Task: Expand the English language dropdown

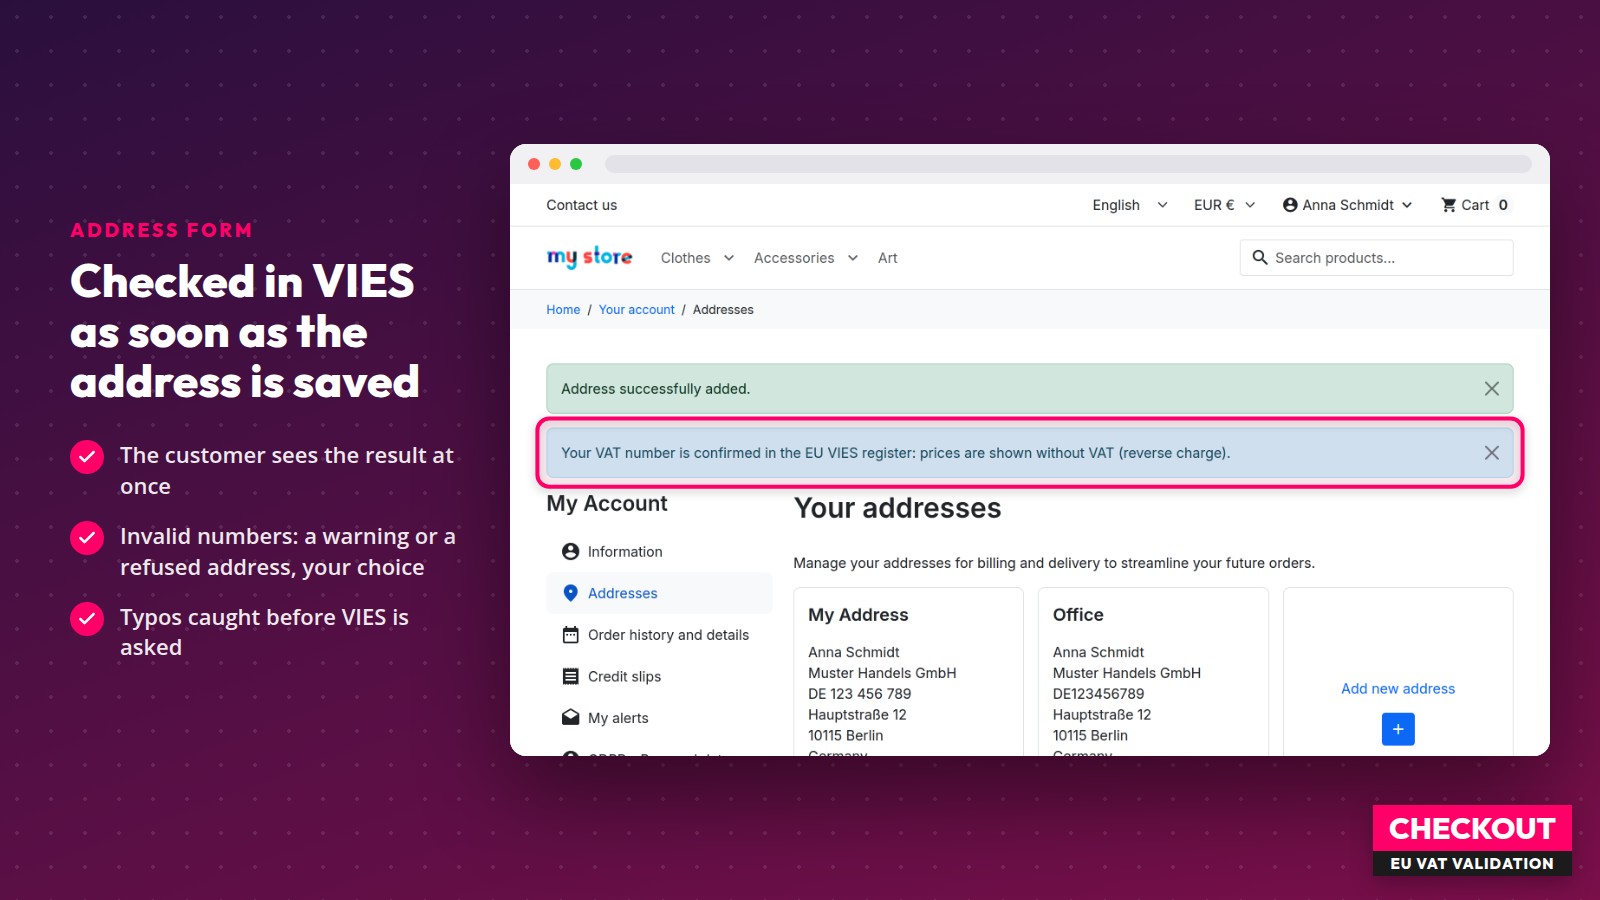Action: (1130, 205)
